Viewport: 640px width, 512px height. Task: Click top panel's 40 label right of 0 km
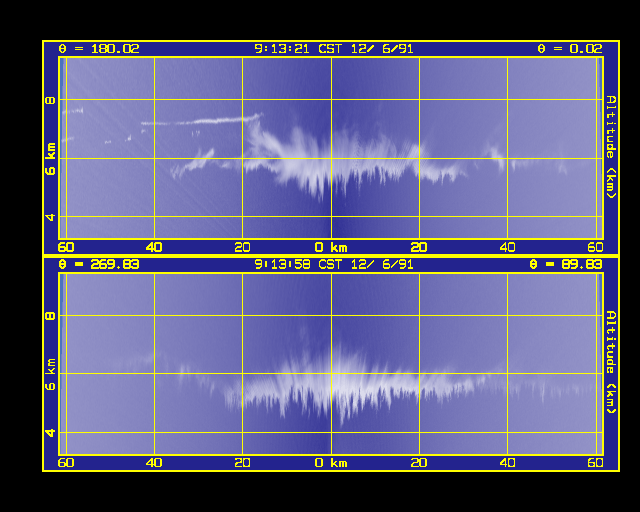507,247
